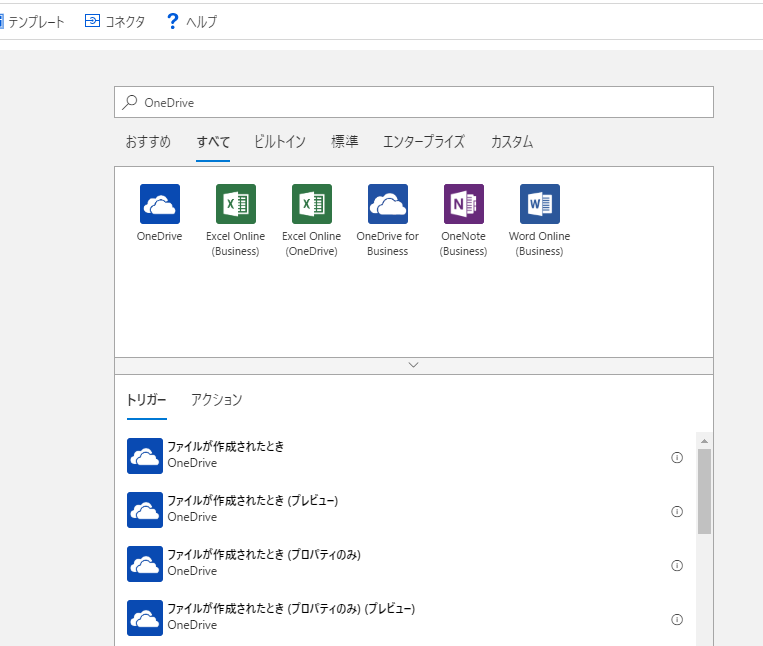Switch to the トリガー tab
Screen dimensions: 763x646
tap(146, 400)
